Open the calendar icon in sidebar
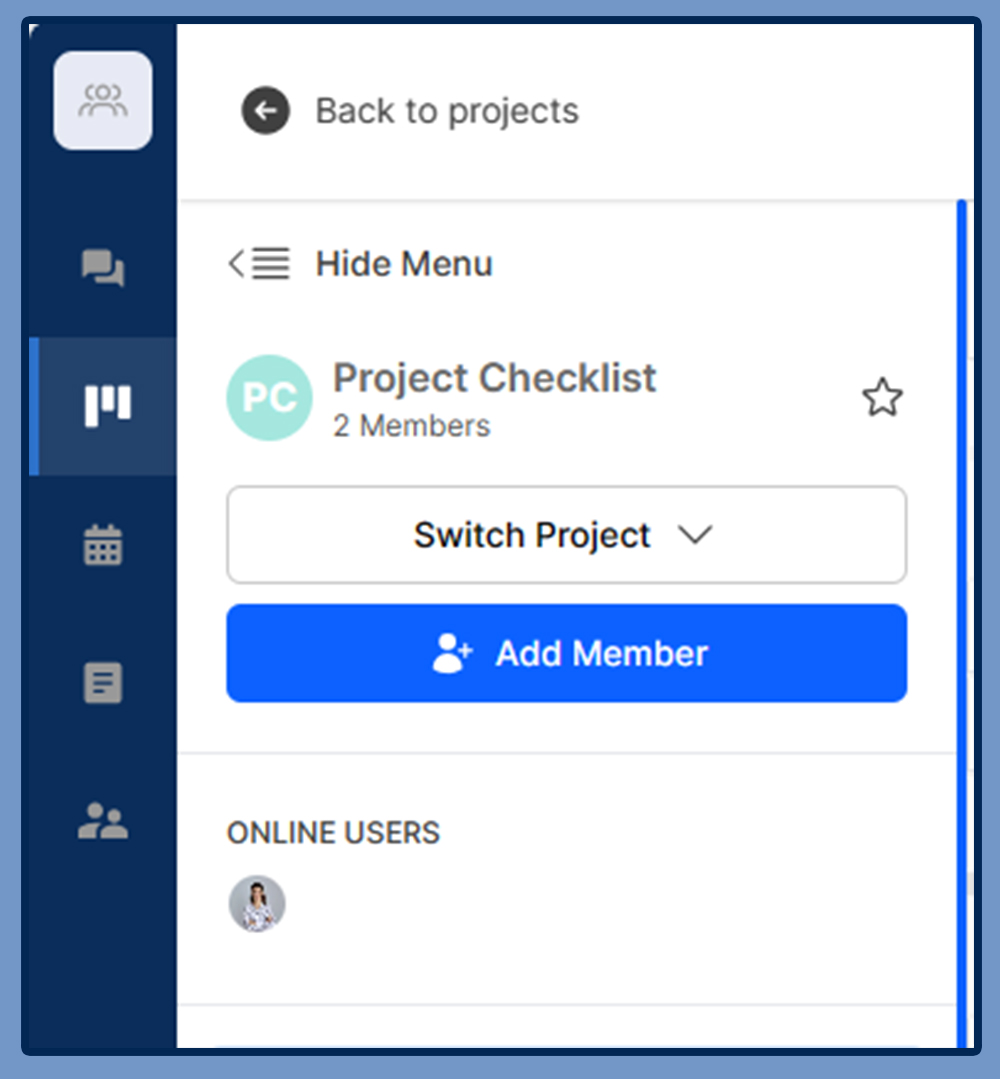The image size is (1000, 1079). coord(103,545)
